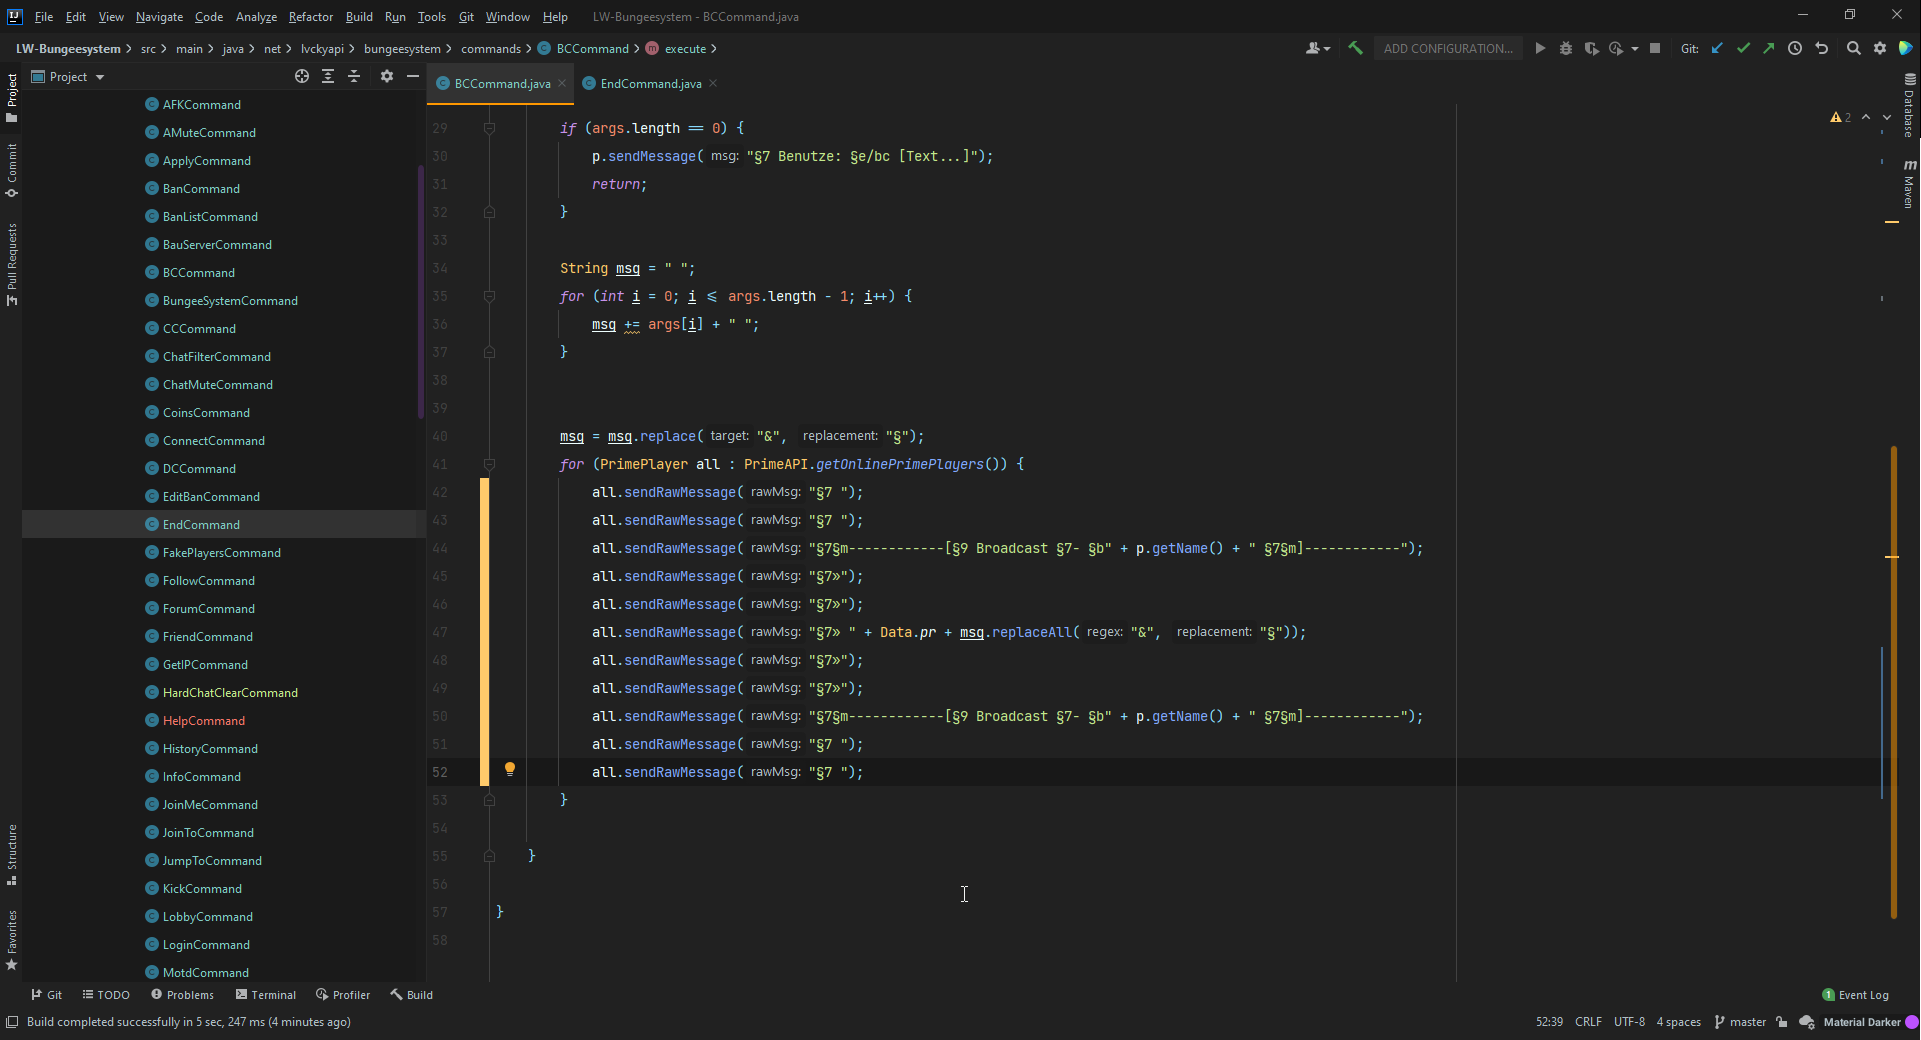The height and width of the screenshot is (1040, 1921).
Task: Click the Search Everywhere magnifier icon
Action: pos(1853,48)
